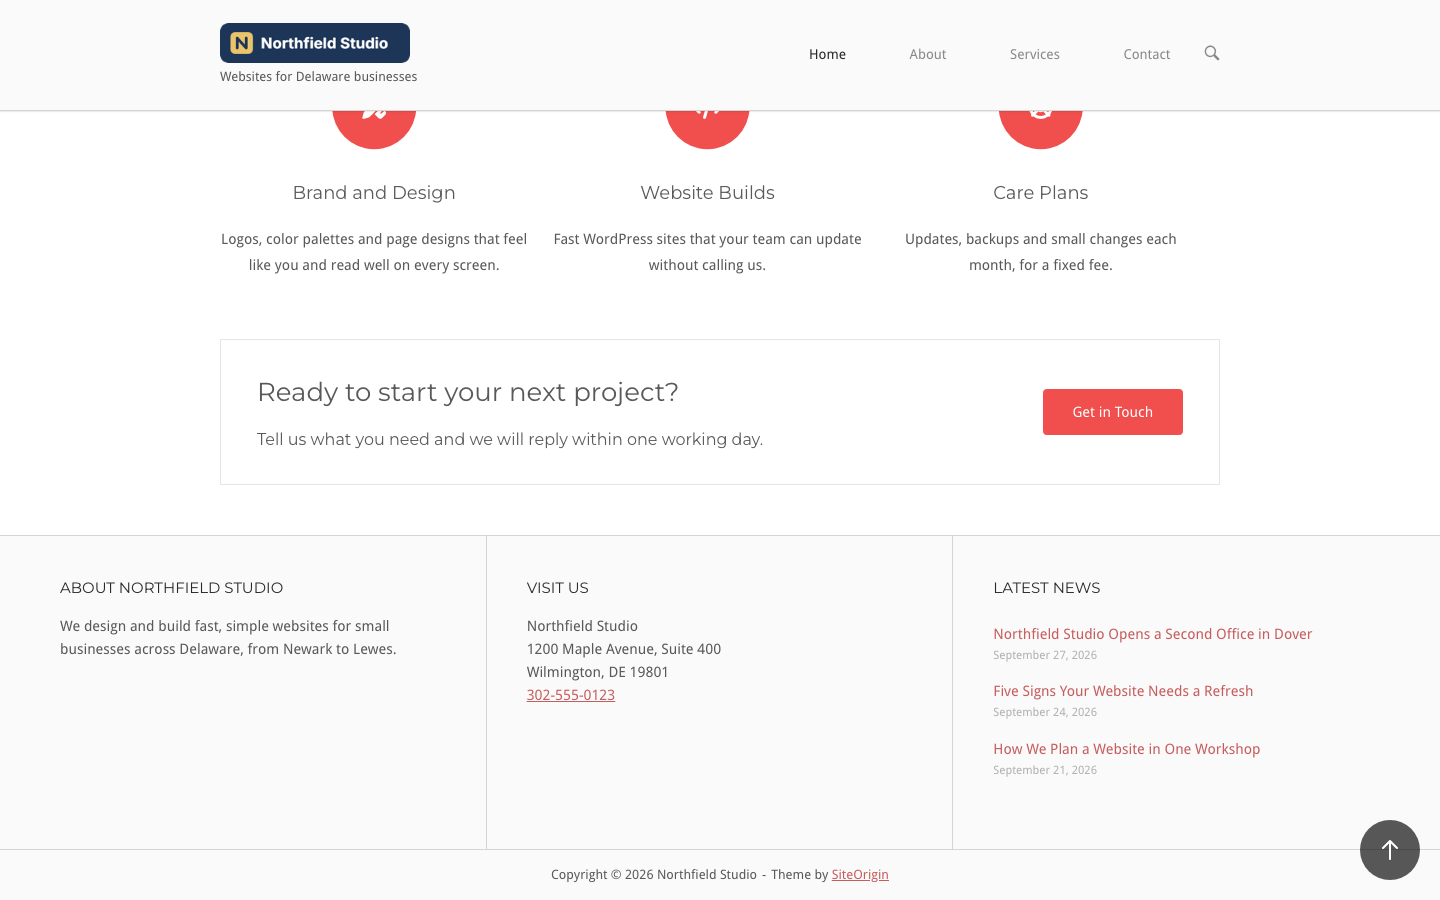This screenshot has width=1440, height=900.
Task: Click the September 21, 2026 date
Action: 1045,770
